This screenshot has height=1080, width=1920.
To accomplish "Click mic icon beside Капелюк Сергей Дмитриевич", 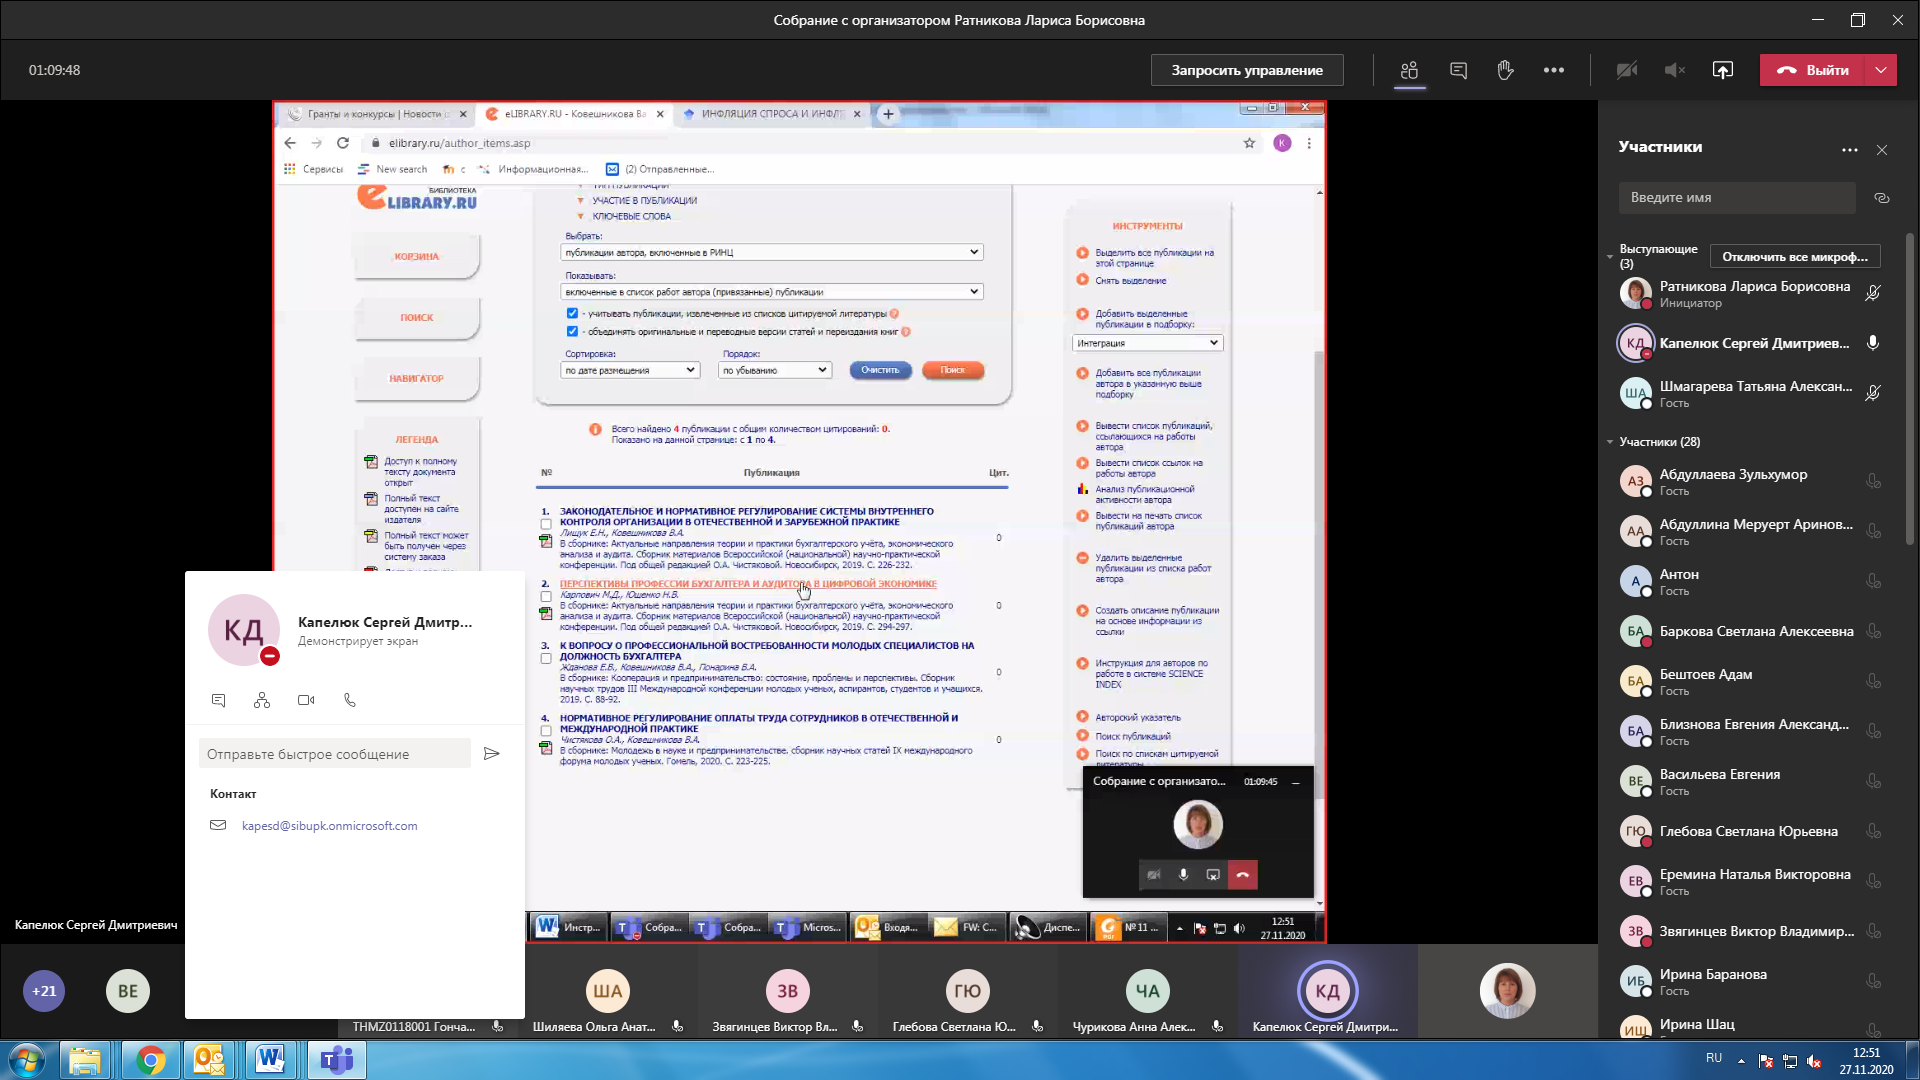I will click(x=1873, y=343).
